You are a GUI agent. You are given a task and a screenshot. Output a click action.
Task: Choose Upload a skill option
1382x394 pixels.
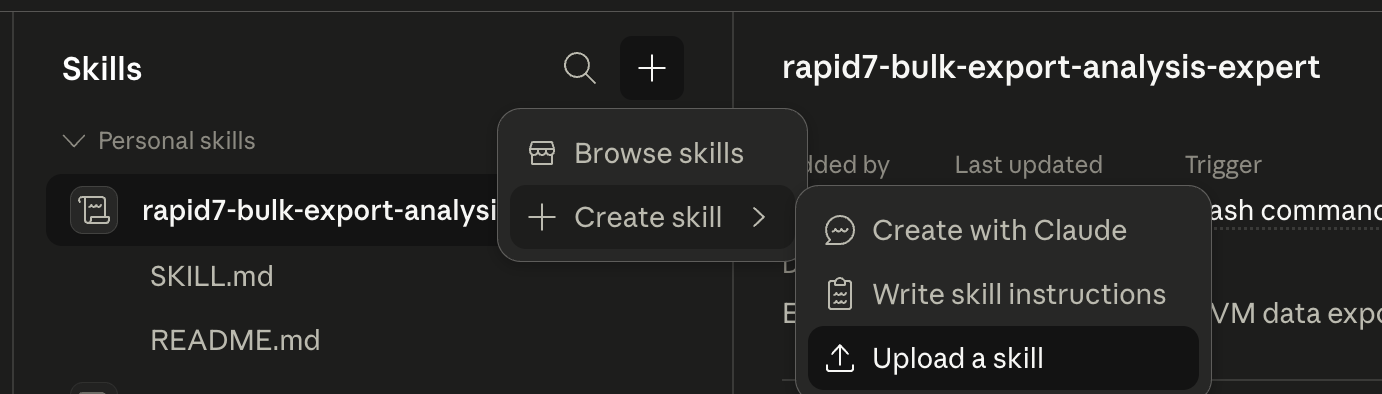1003,358
